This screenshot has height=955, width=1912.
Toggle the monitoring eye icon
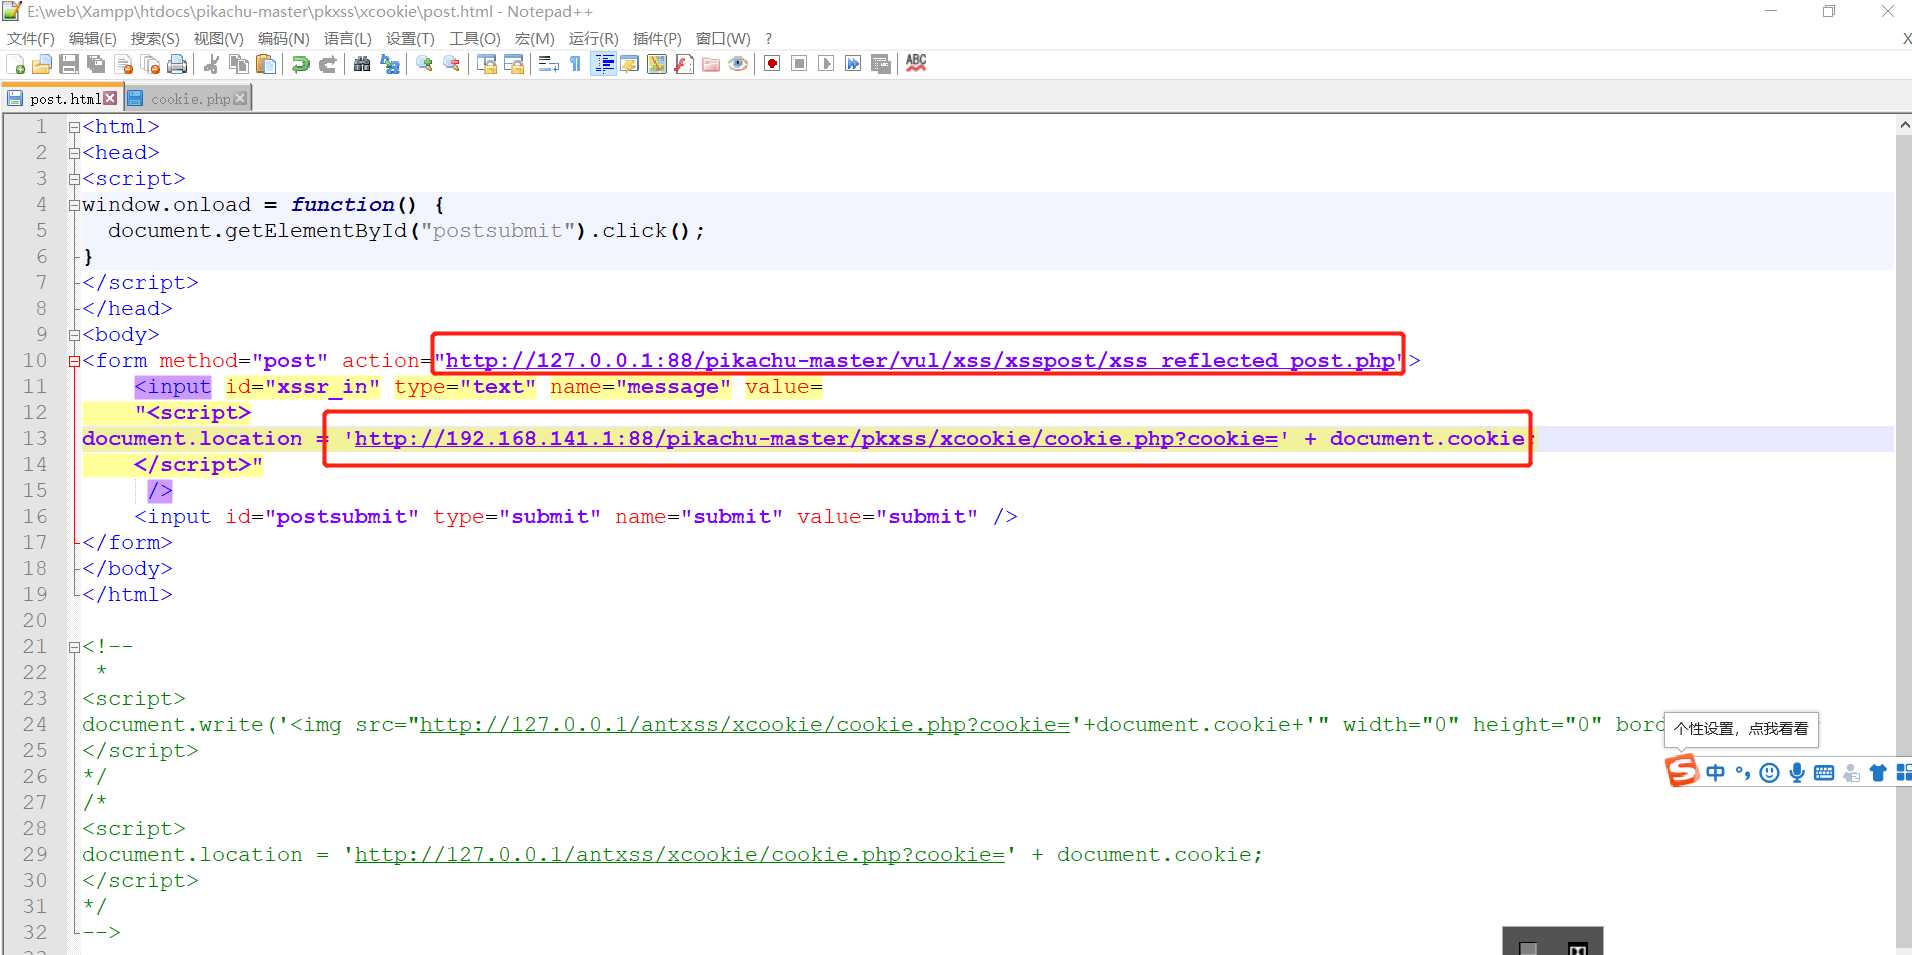(738, 64)
